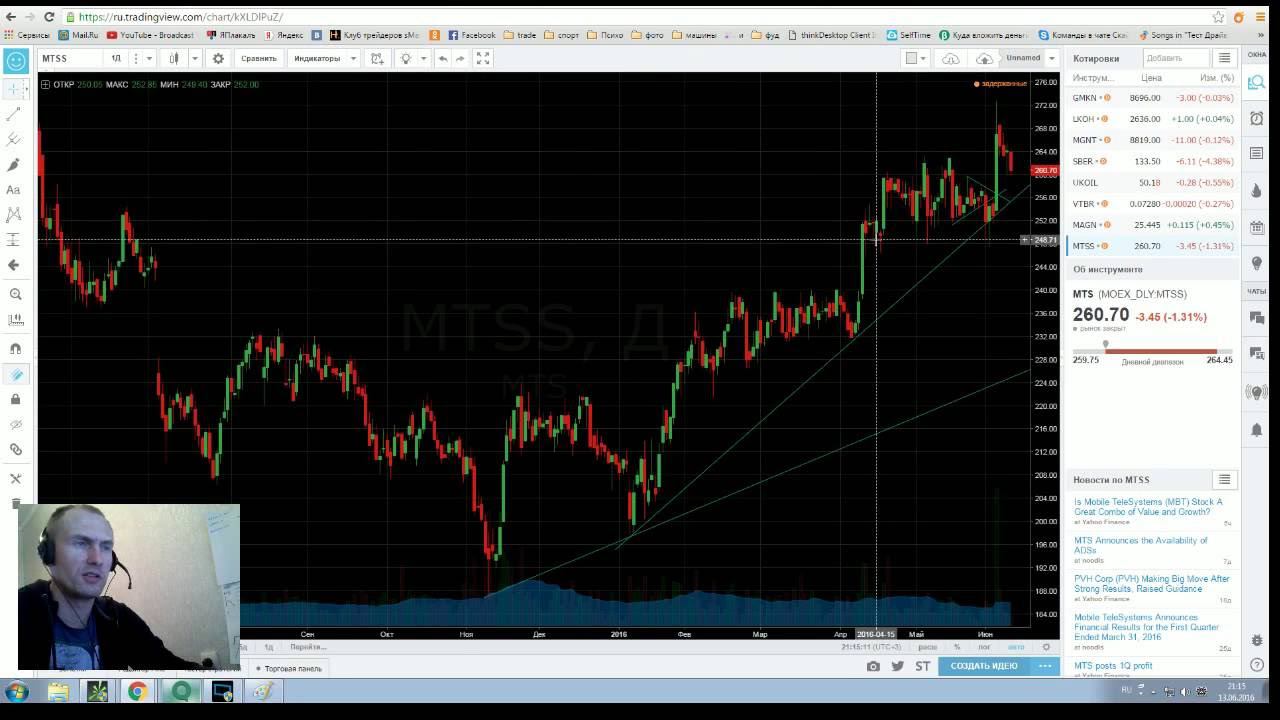The image size is (1280, 720).
Task: Open chart settings gear icon
Action: click(218, 58)
